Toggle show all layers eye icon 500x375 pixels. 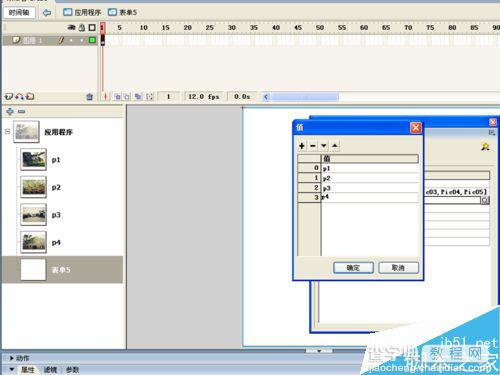(71, 28)
